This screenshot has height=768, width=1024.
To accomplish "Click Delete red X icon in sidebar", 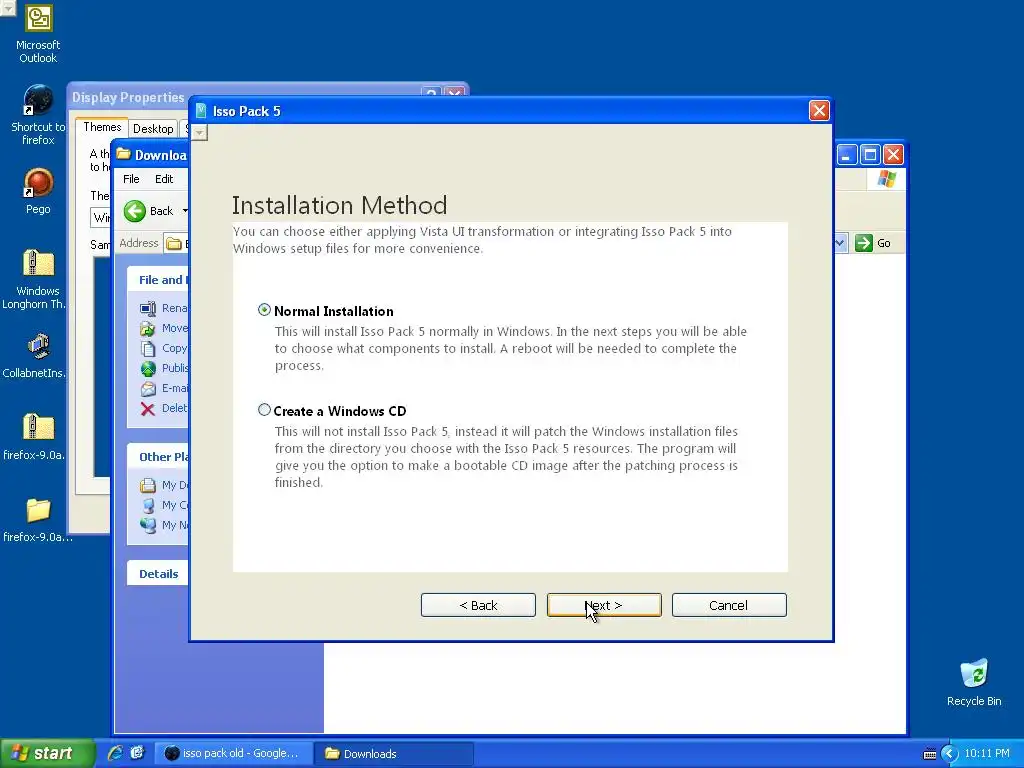I will click(x=148, y=409).
